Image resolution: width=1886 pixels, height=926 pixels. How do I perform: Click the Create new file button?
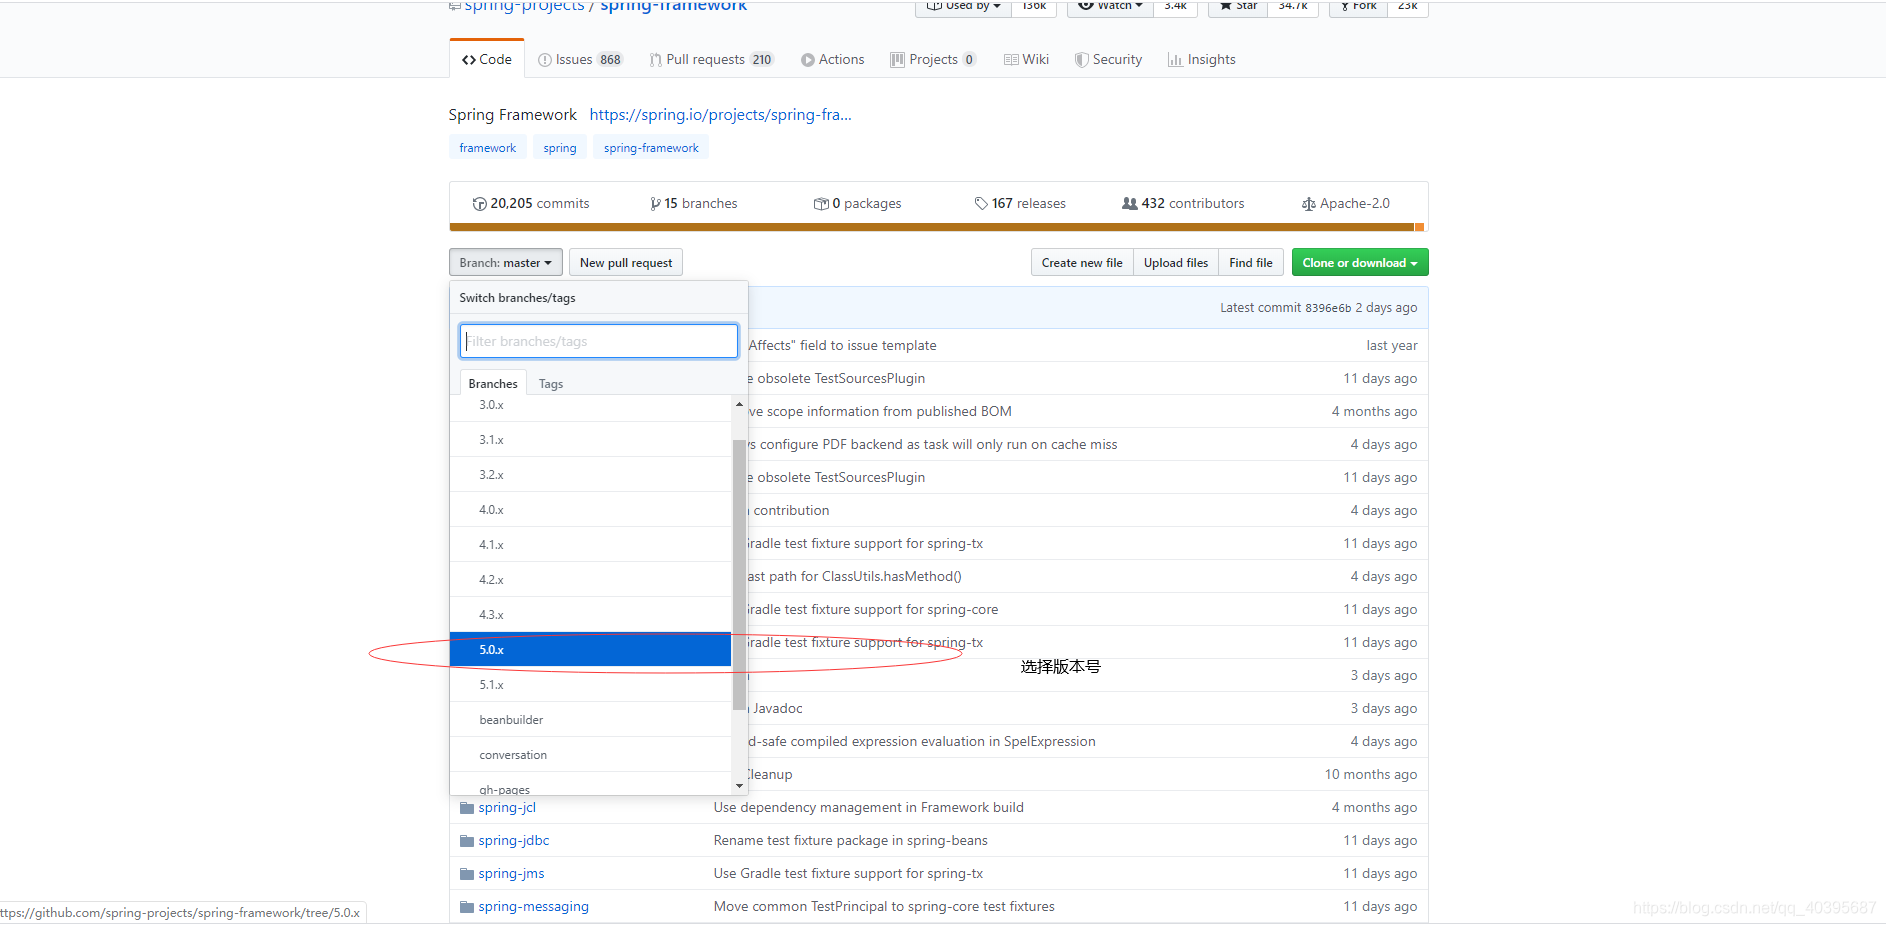[x=1082, y=263]
